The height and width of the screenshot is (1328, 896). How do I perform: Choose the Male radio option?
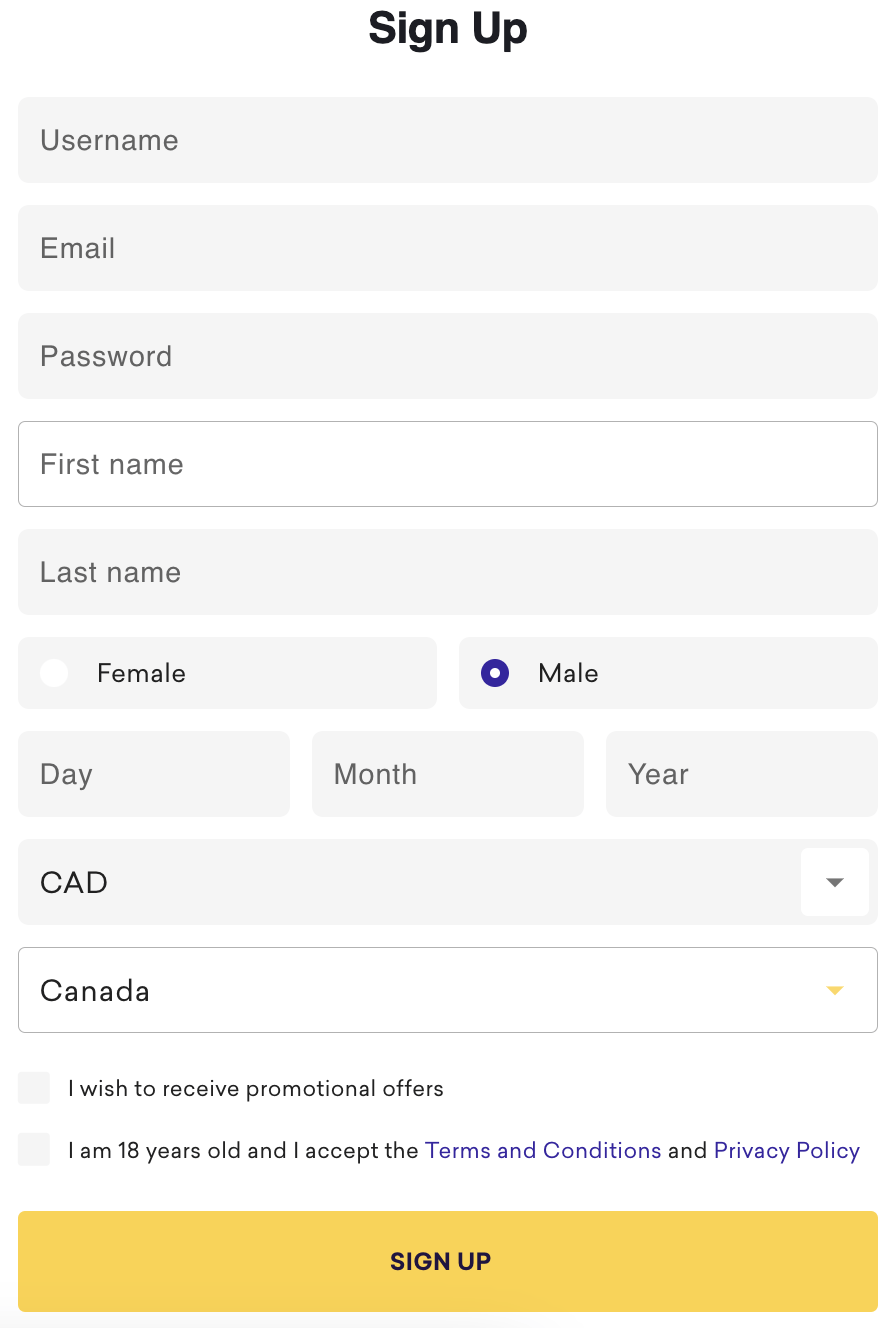495,673
